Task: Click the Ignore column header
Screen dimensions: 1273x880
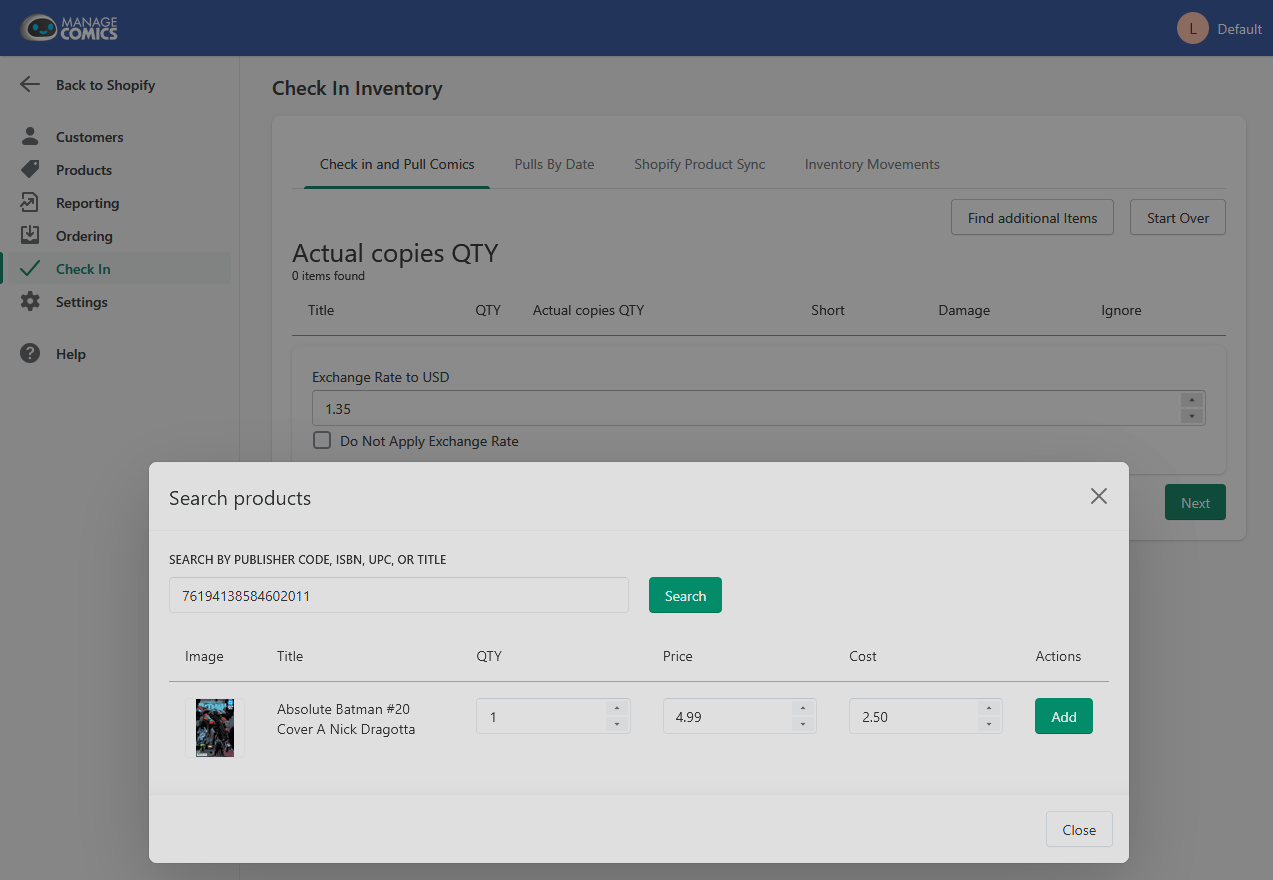Action: (x=1121, y=310)
